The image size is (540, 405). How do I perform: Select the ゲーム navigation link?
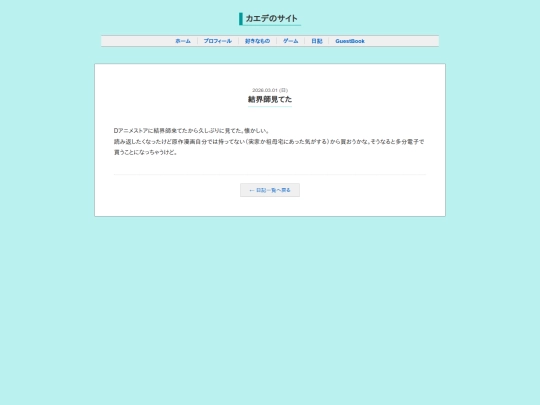291,41
